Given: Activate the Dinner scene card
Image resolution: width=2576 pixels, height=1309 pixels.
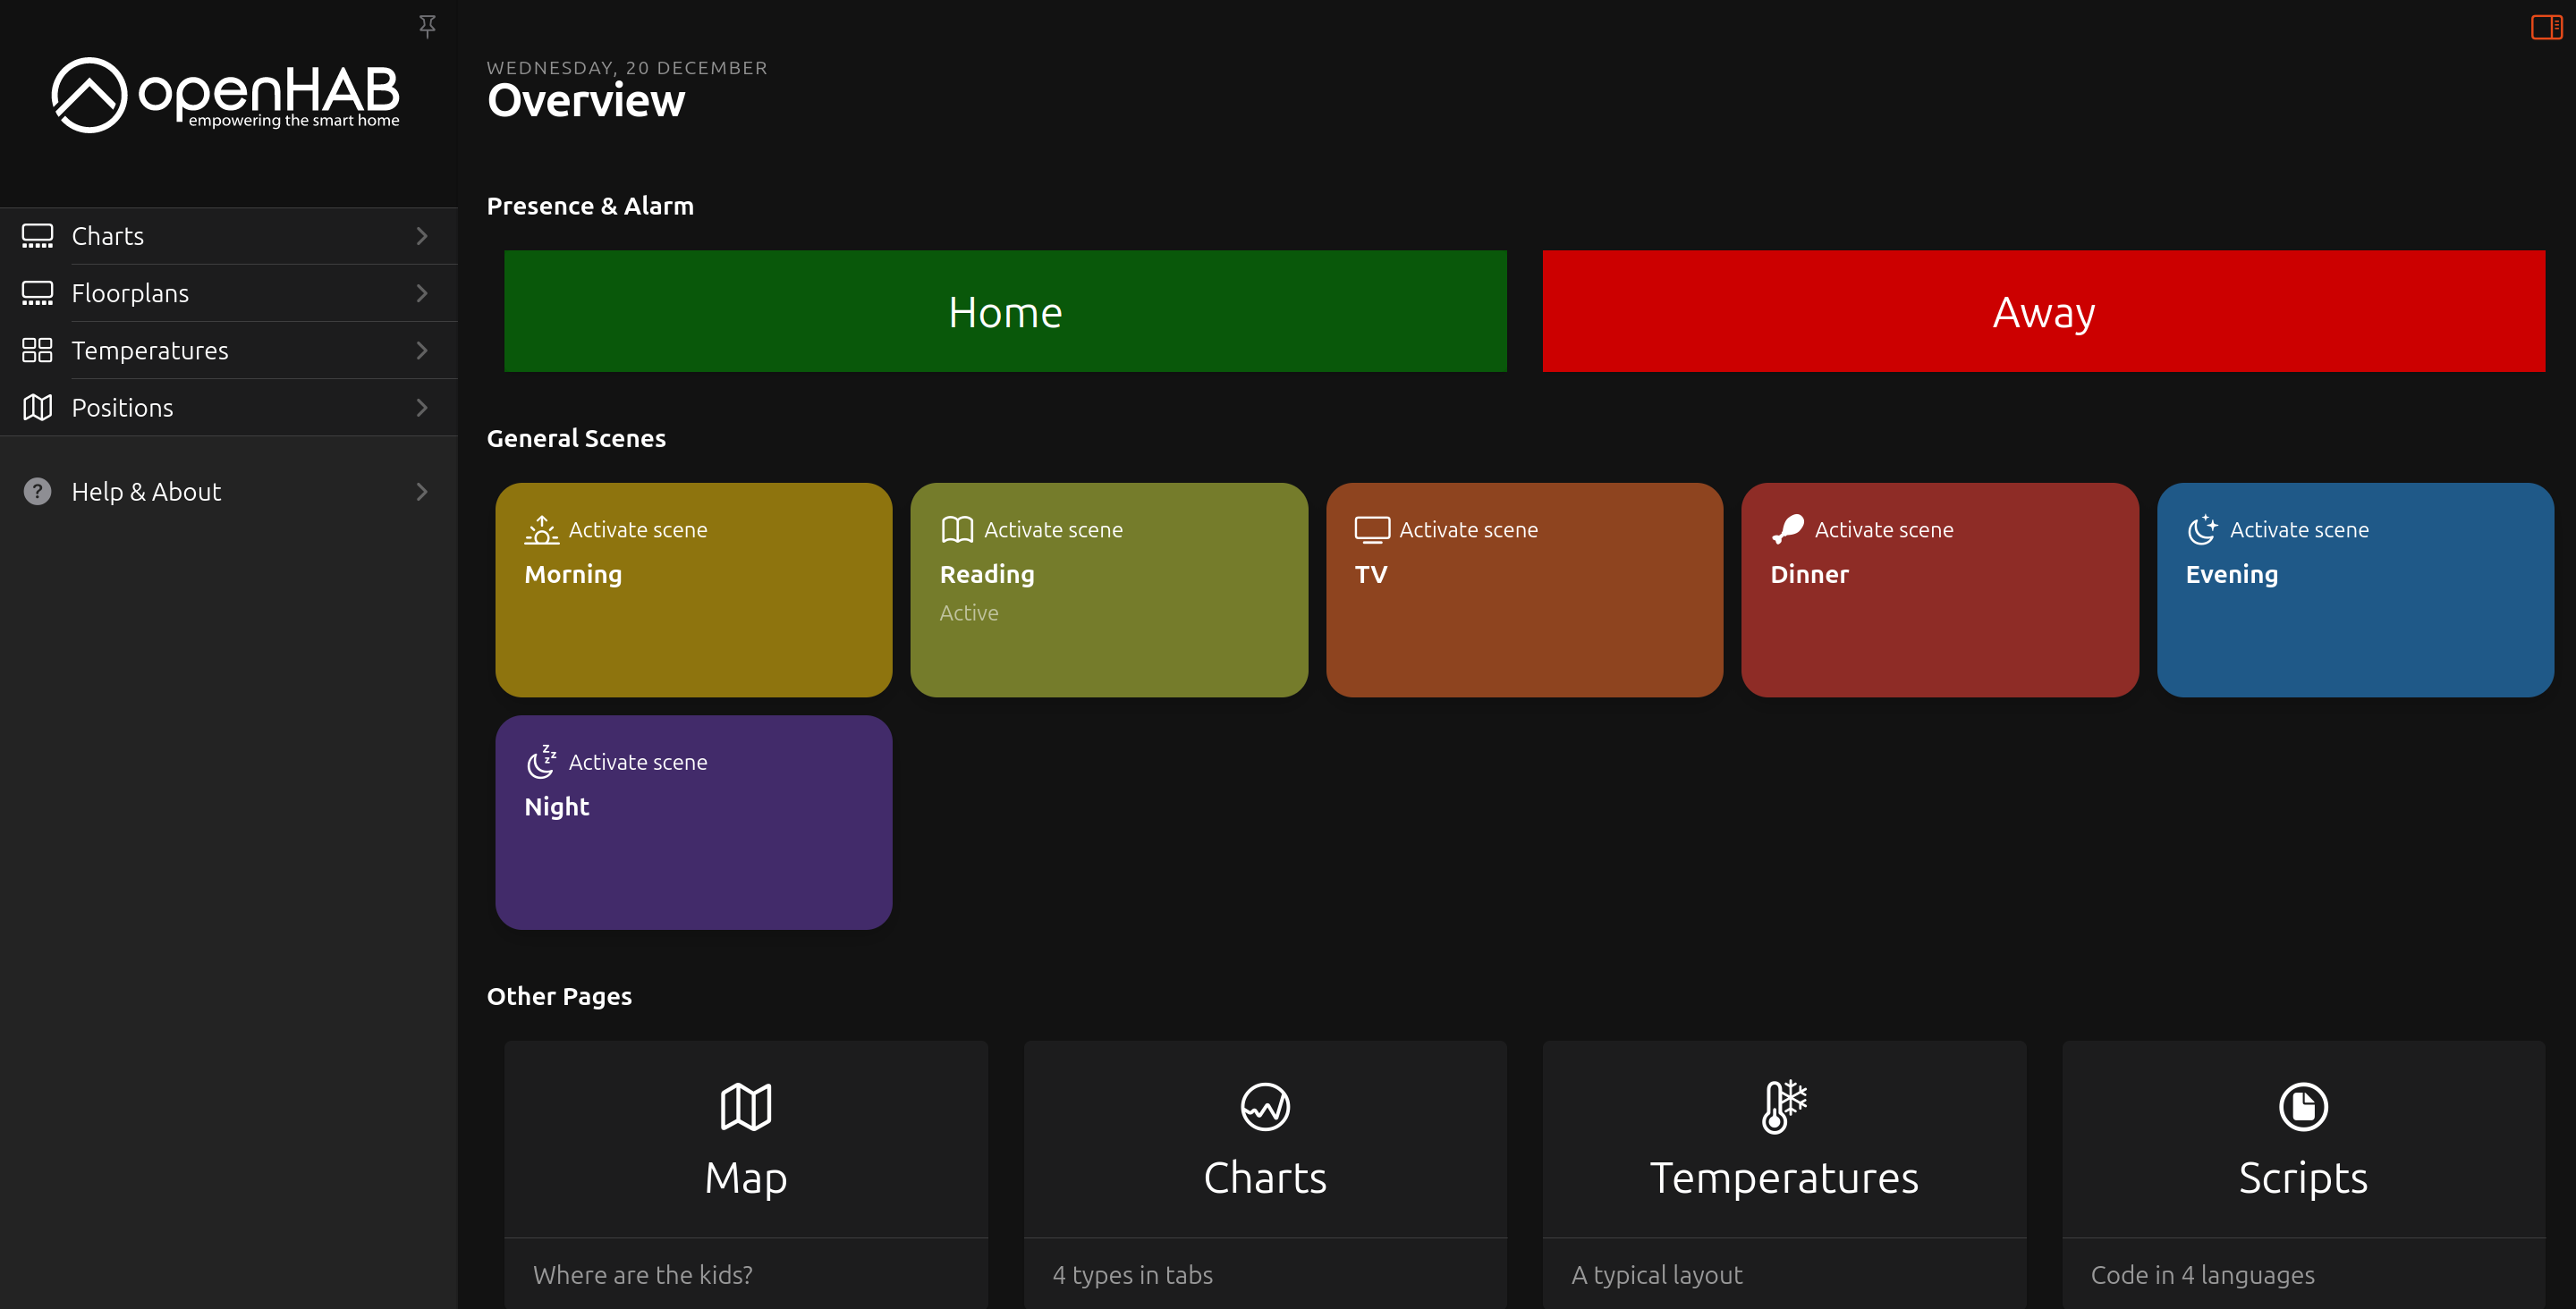Looking at the screenshot, I should [x=1939, y=590].
